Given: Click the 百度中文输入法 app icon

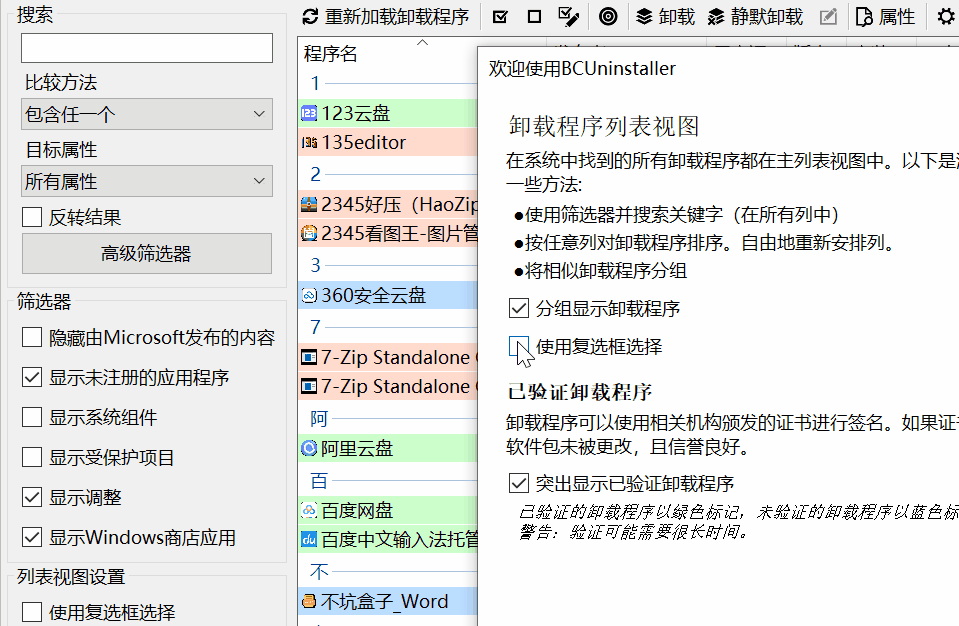Looking at the screenshot, I should (x=309, y=539).
